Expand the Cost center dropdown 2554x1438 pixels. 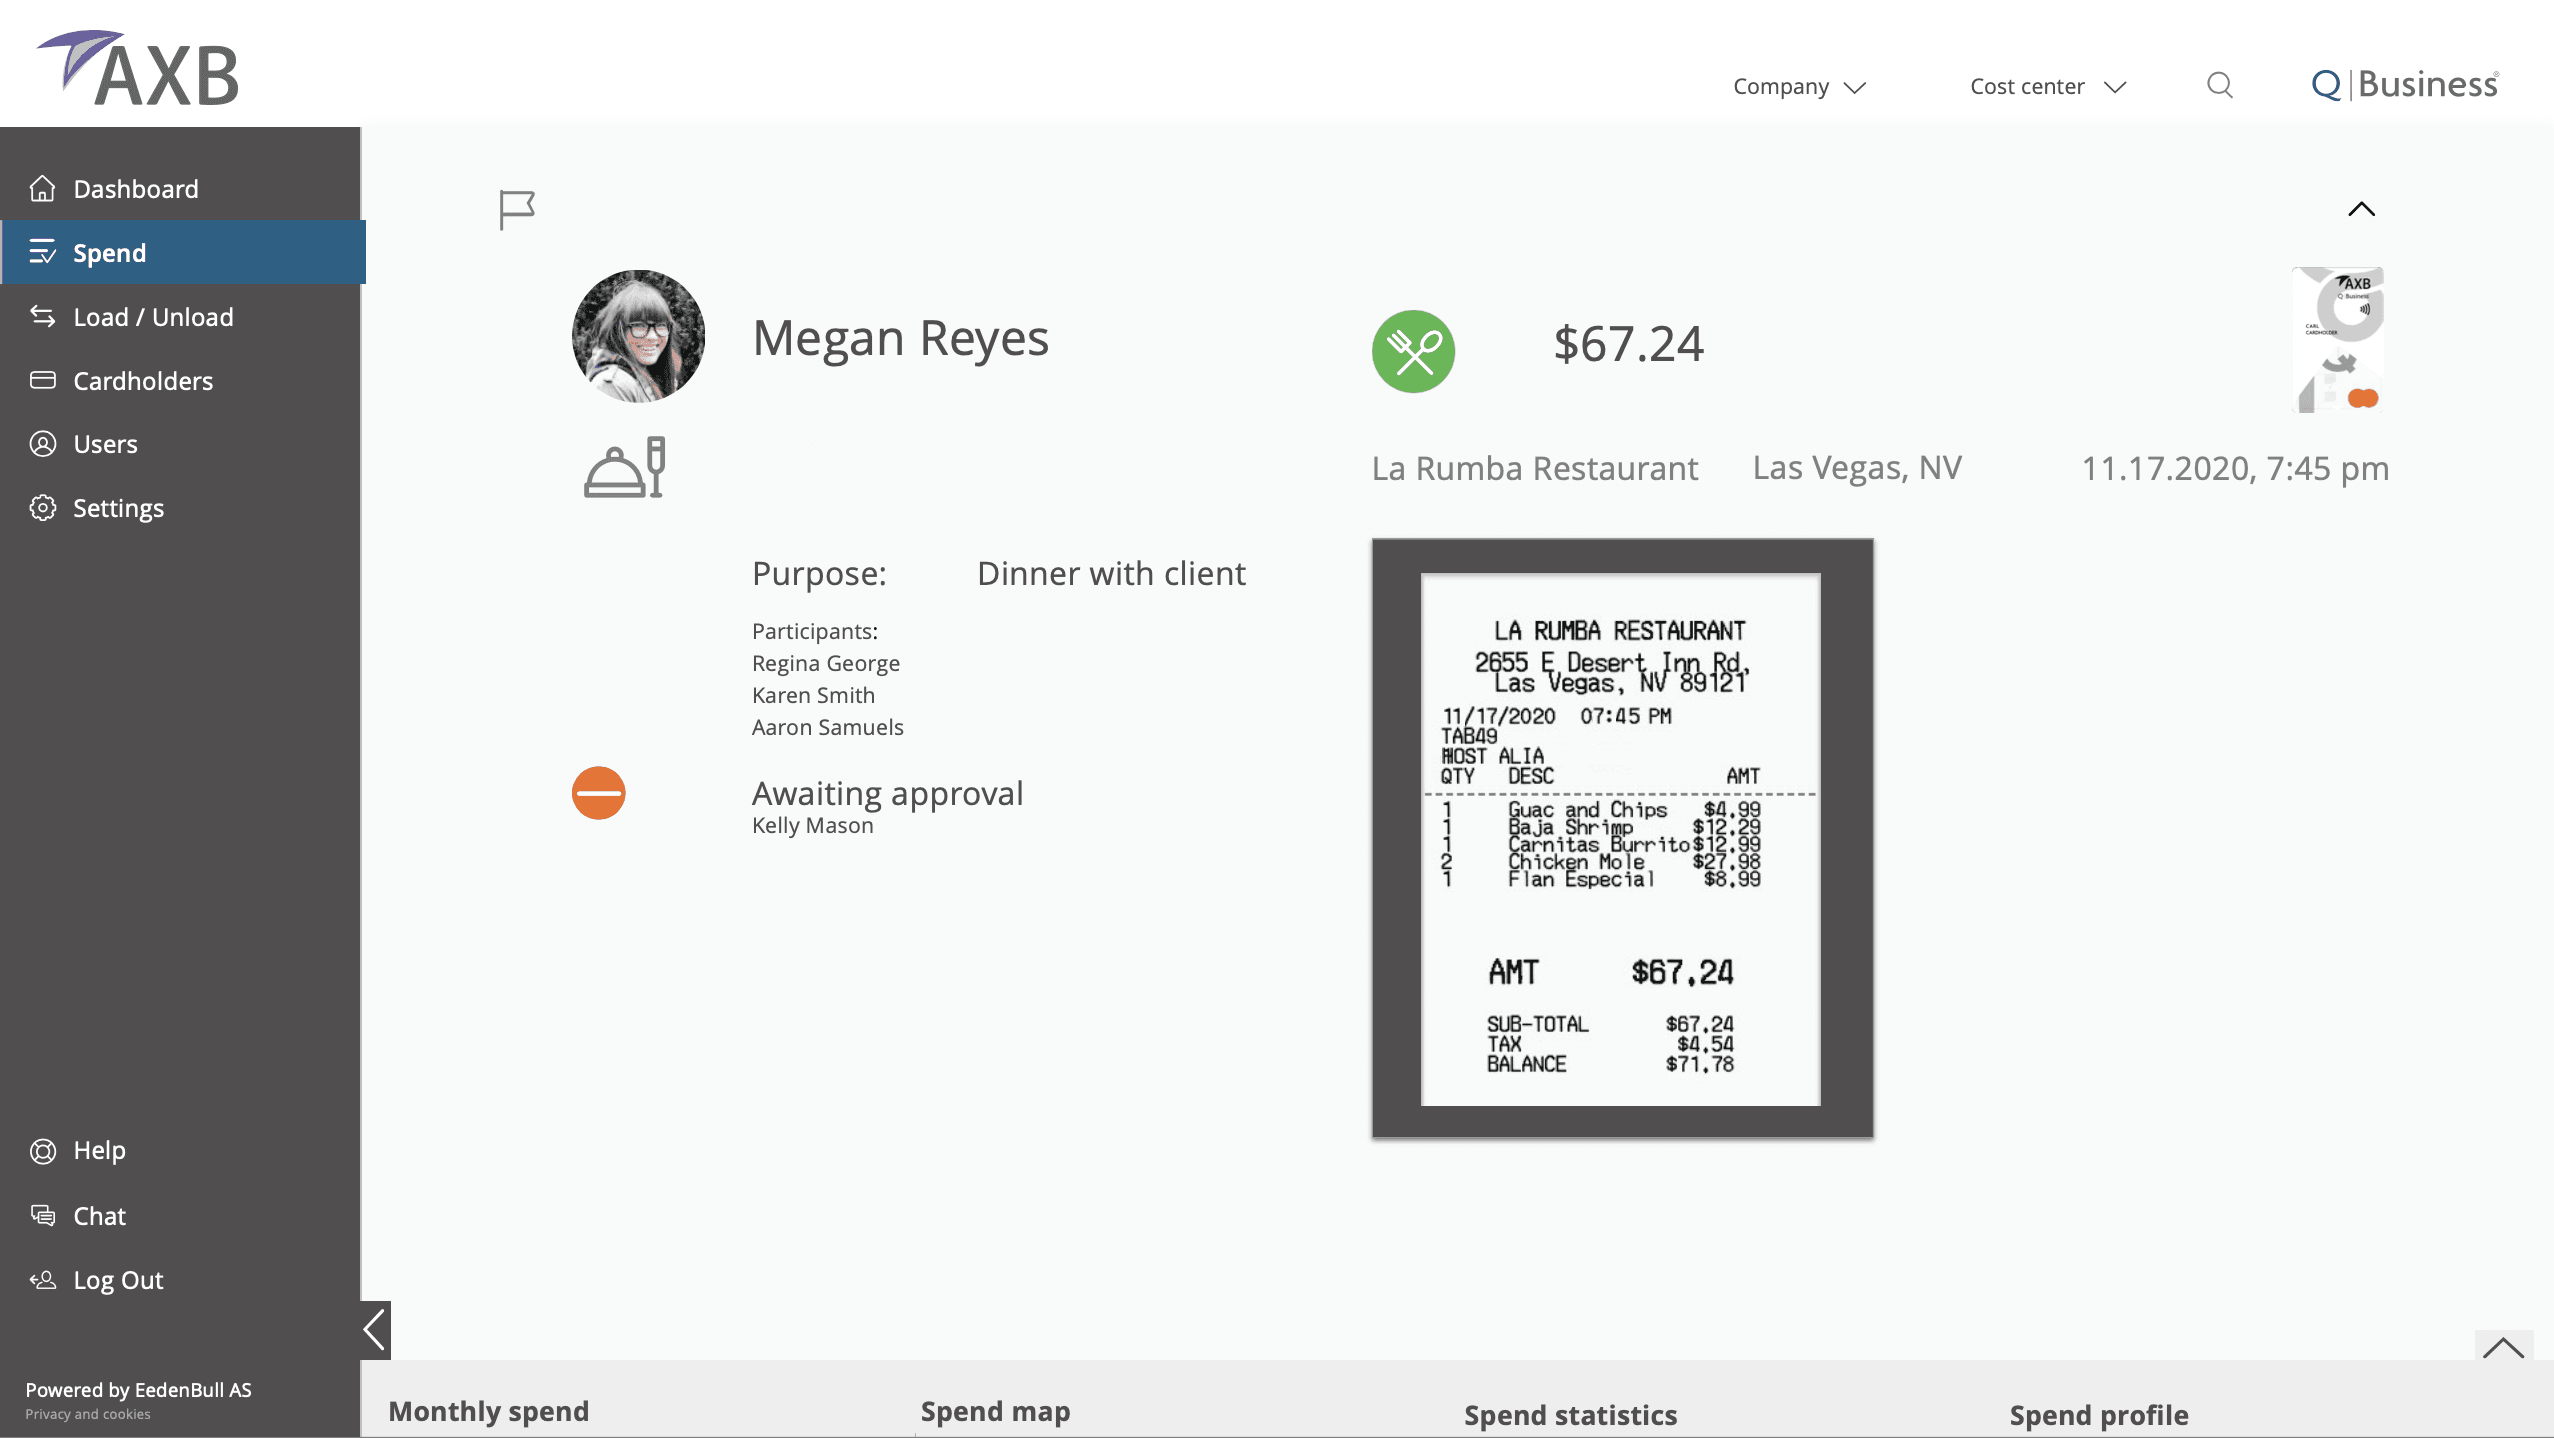(x=2047, y=87)
